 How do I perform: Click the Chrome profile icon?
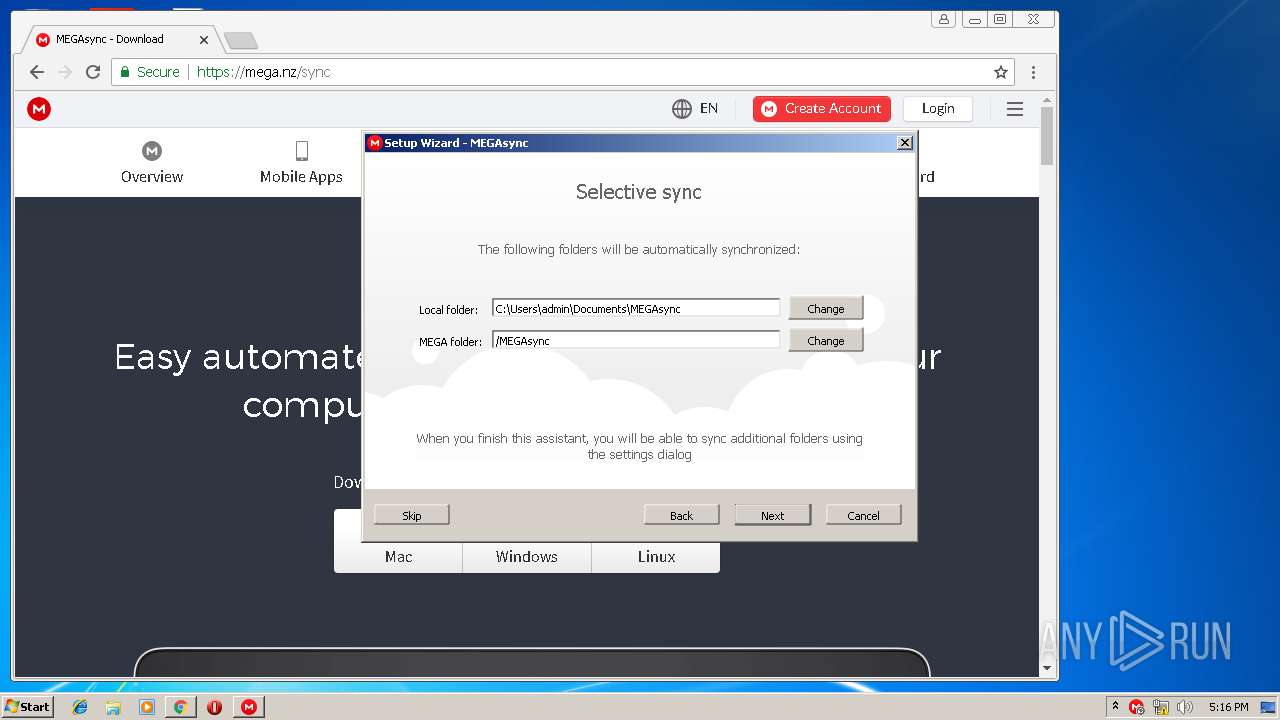[x=943, y=19]
